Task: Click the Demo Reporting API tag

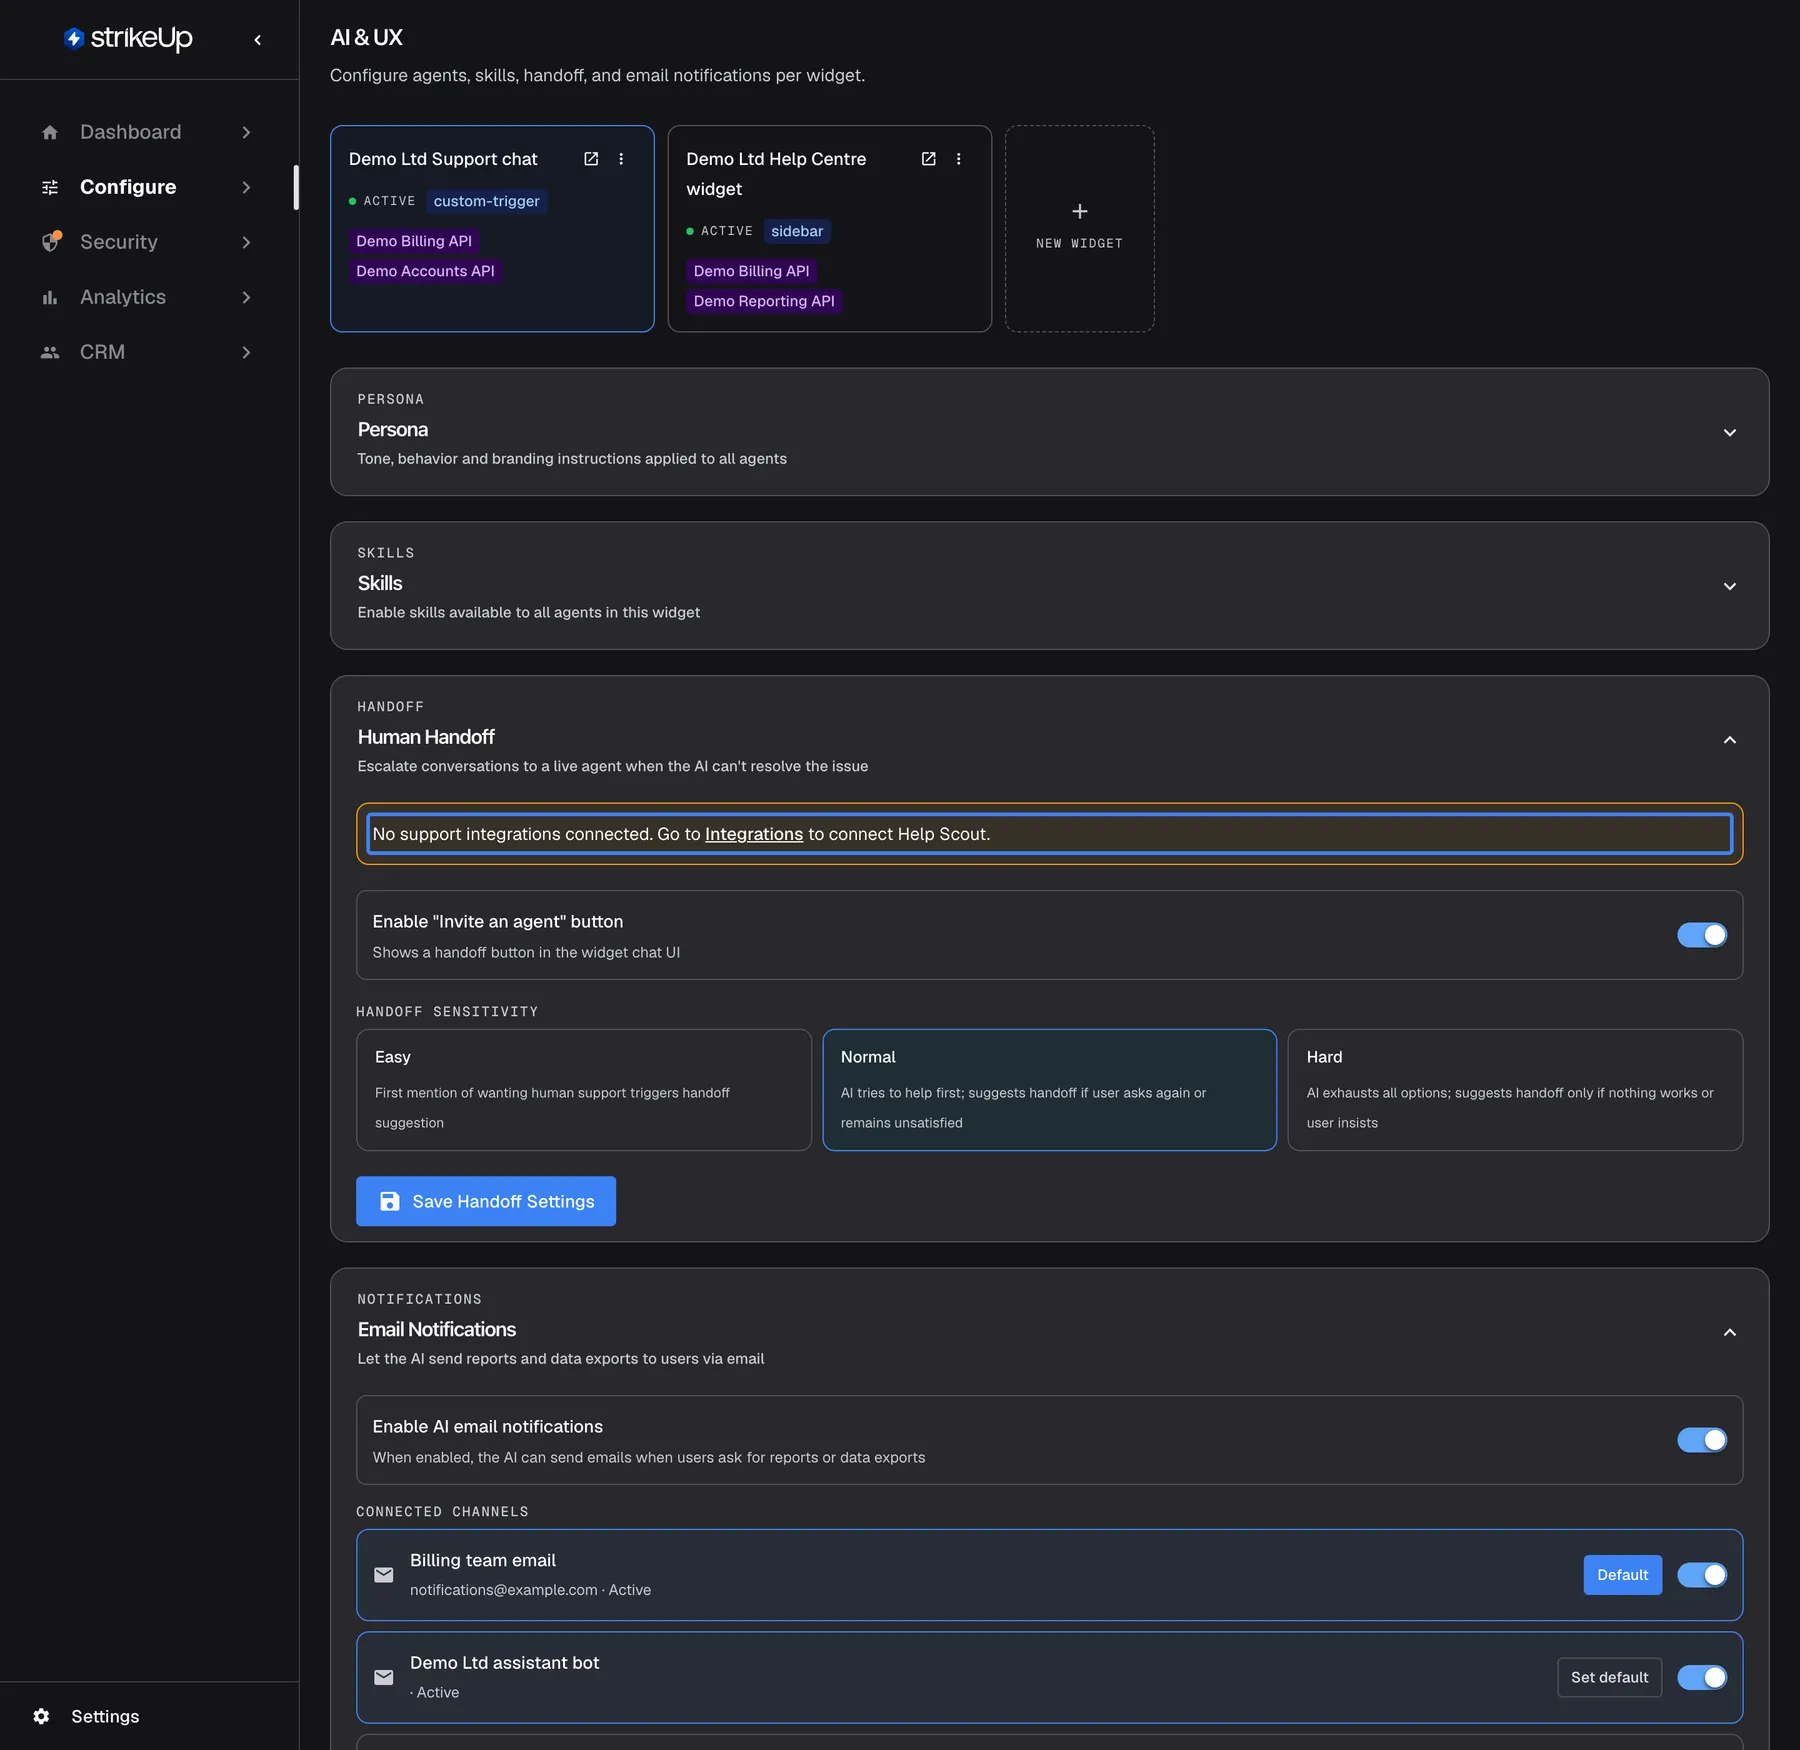Action: coord(764,301)
